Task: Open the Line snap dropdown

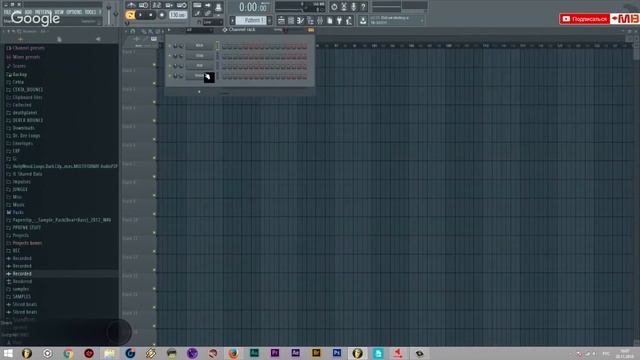Action: [x=212, y=22]
